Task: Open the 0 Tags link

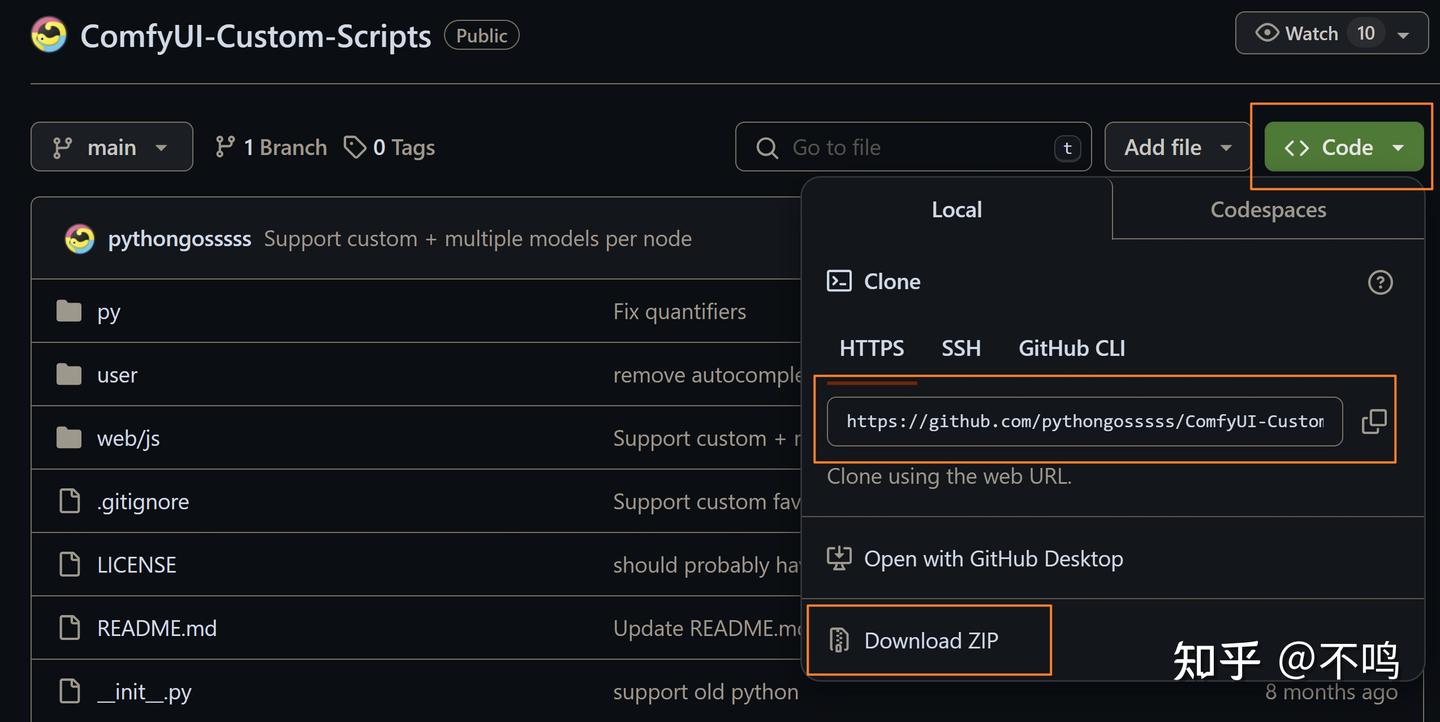Action: pos(389,147)
